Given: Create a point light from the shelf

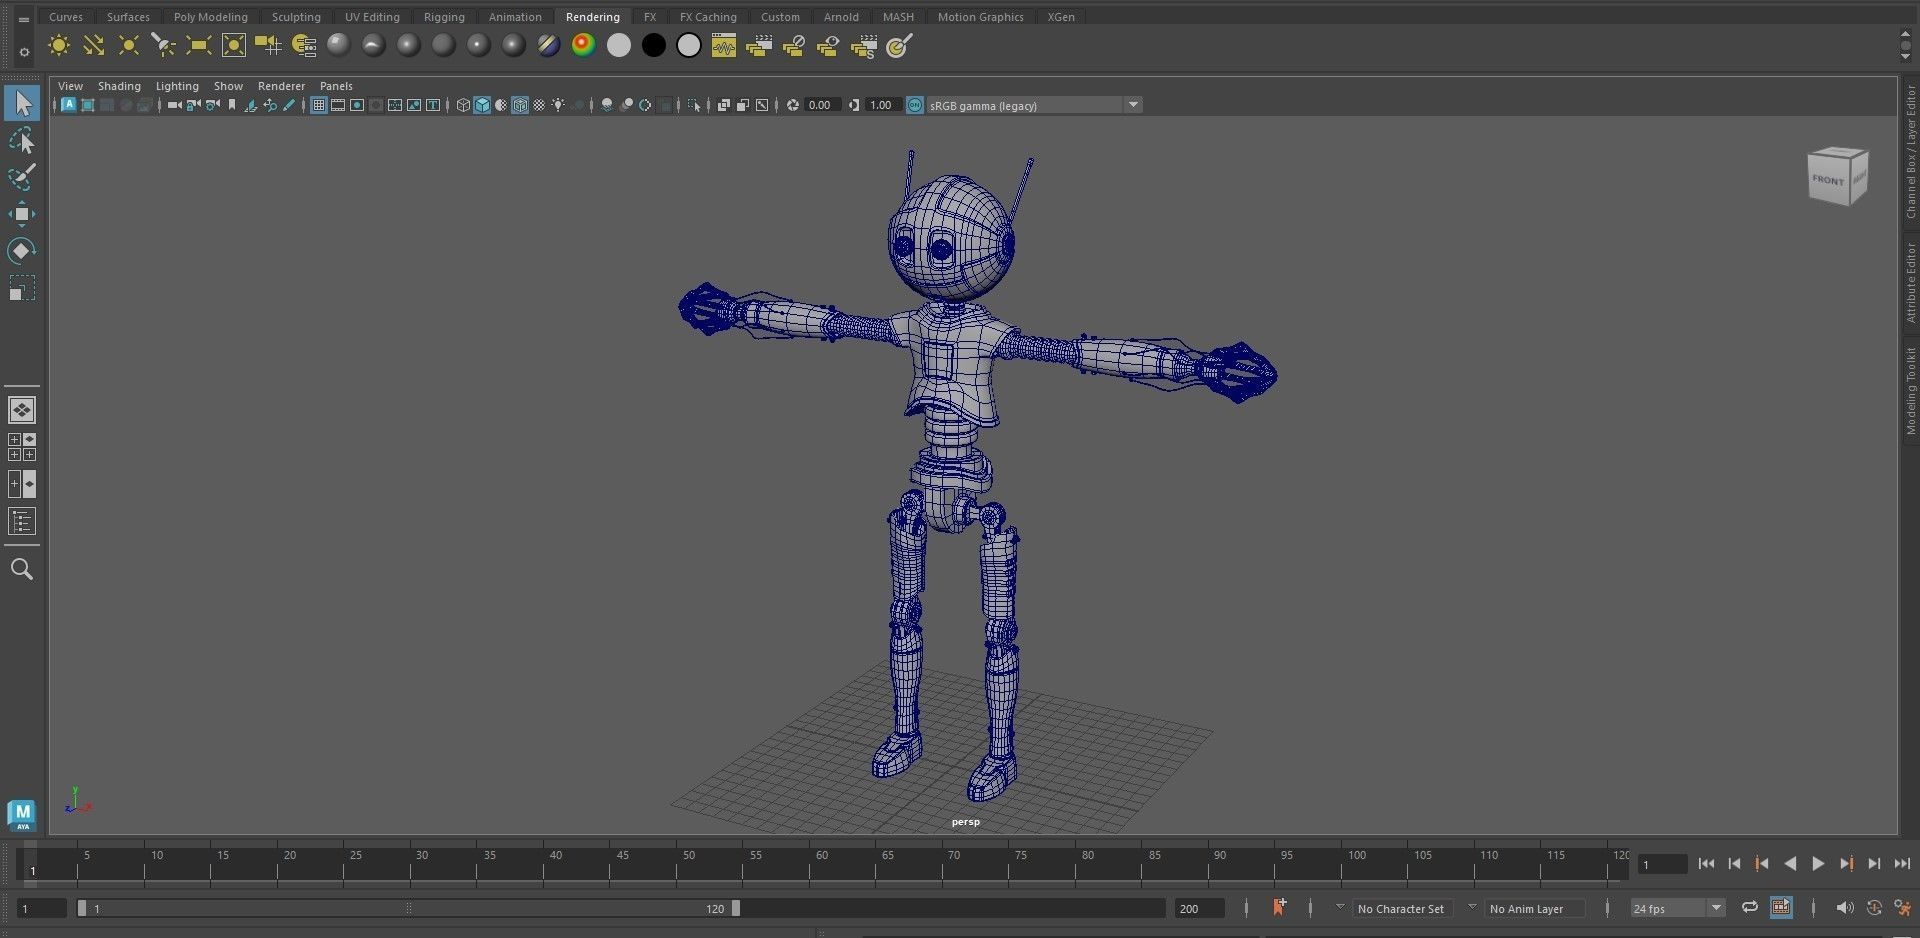Looking at the screenshot, I should pyautogui.click(x=129, y=46).
